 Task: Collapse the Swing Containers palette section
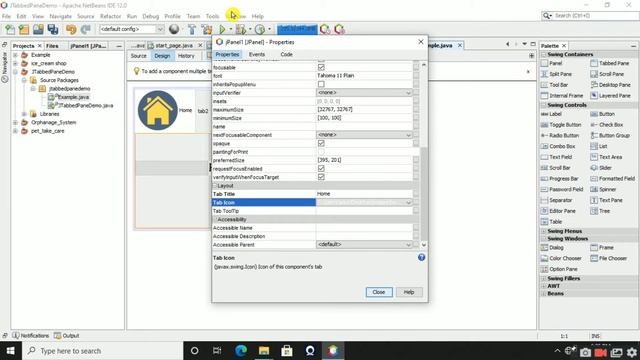(544, 54)
